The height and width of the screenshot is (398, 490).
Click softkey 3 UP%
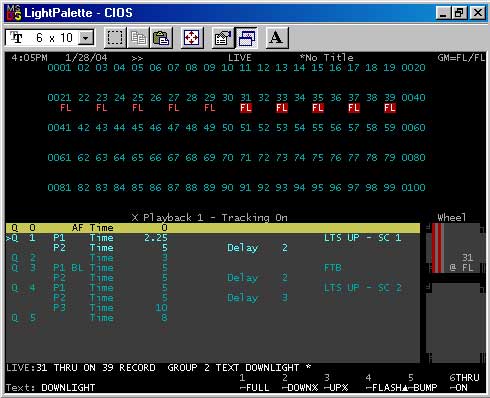click(336, 383)
